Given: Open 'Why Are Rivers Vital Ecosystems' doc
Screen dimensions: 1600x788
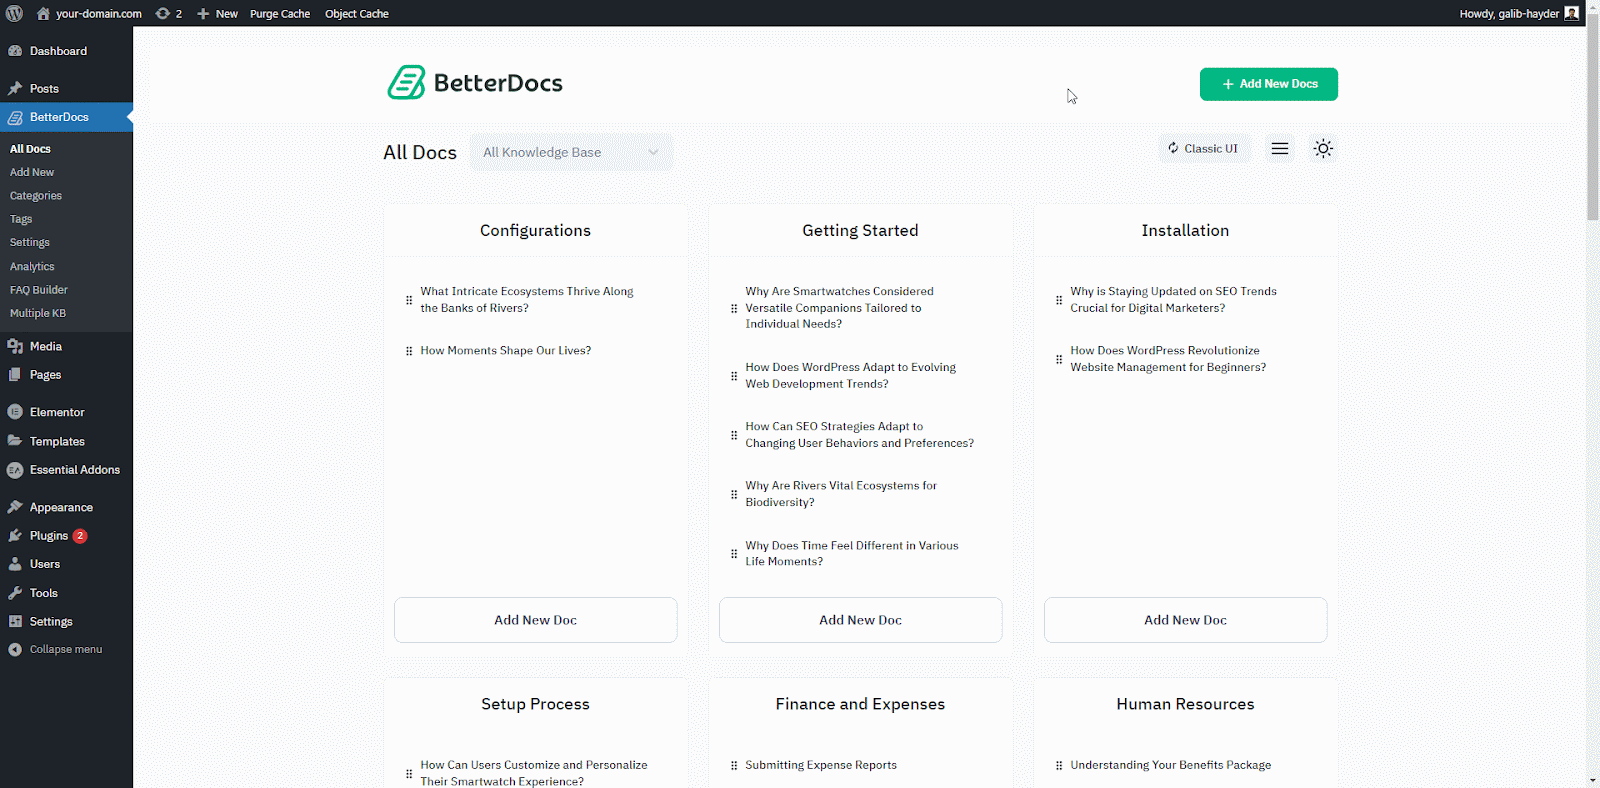Looking at the screenshot, I should (x=841, y=494).
